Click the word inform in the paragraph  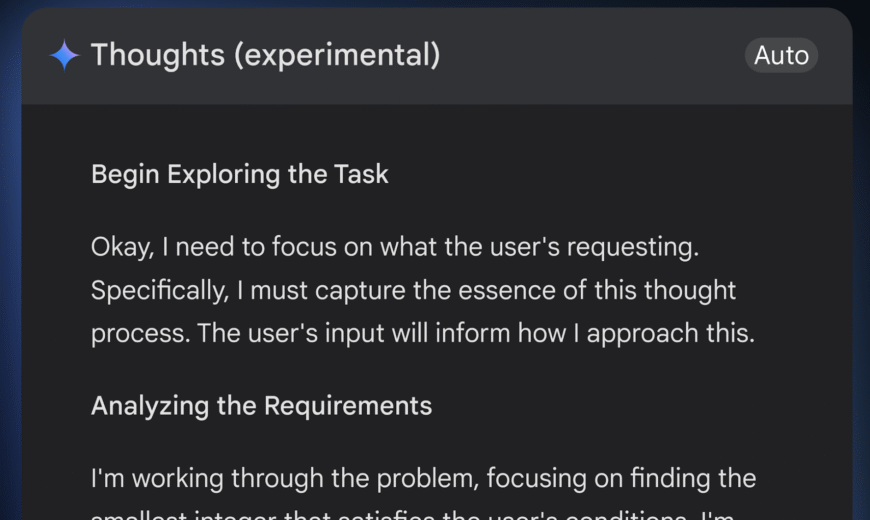click(472, 334)
